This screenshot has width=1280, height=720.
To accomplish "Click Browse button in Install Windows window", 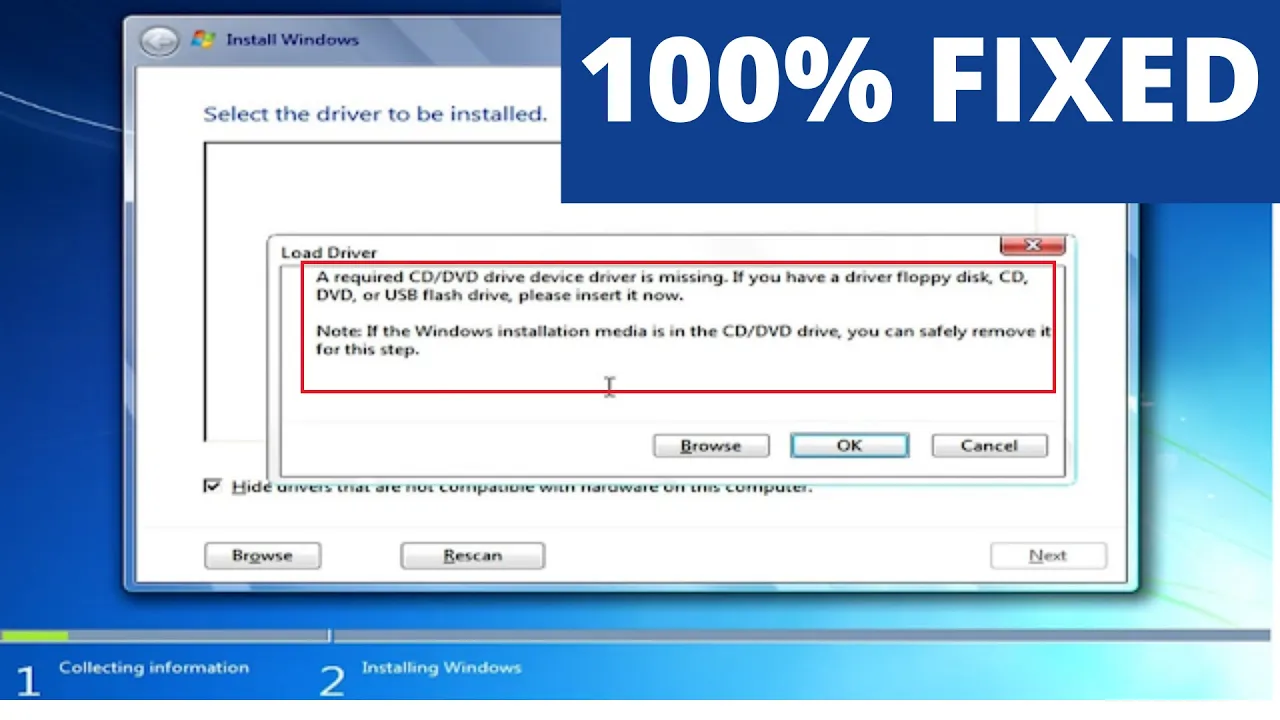I will [262, 555].
